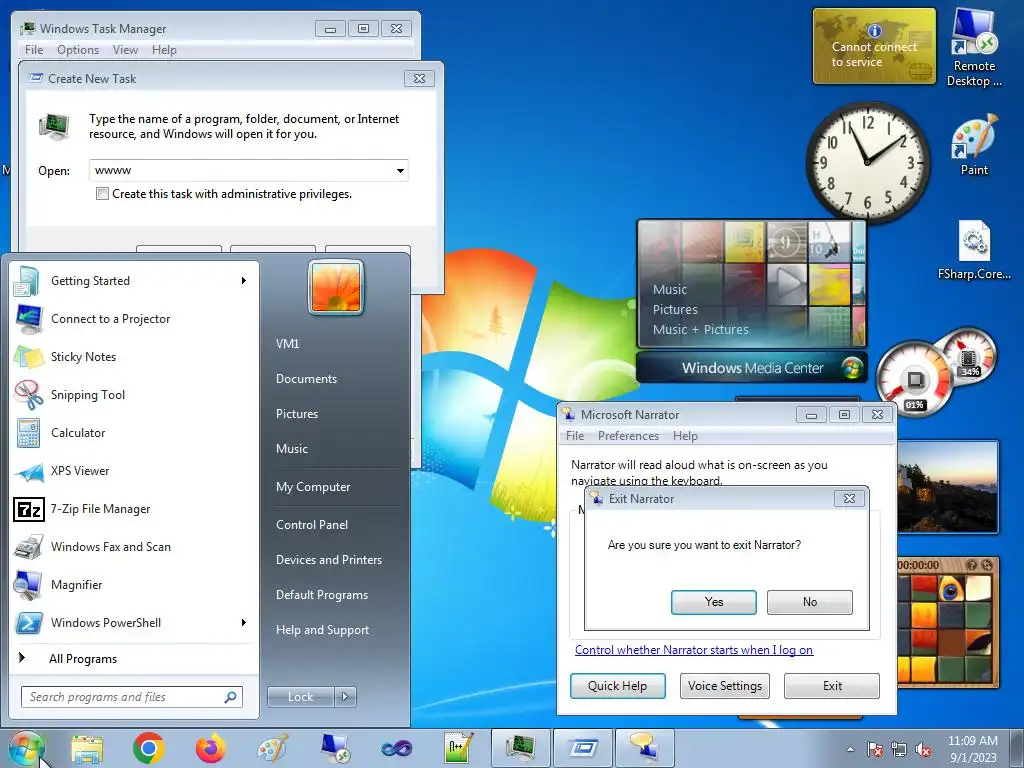Choose No in Exit Narrator dialog
The image size is (1024, 768).
[x=810, y=602]
